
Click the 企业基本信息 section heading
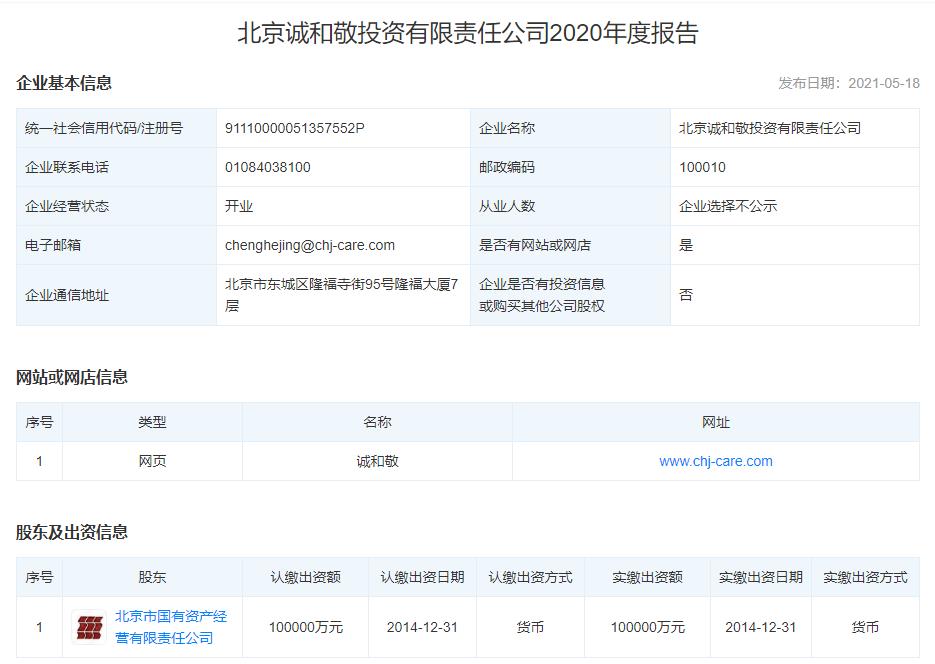[64, 83]
